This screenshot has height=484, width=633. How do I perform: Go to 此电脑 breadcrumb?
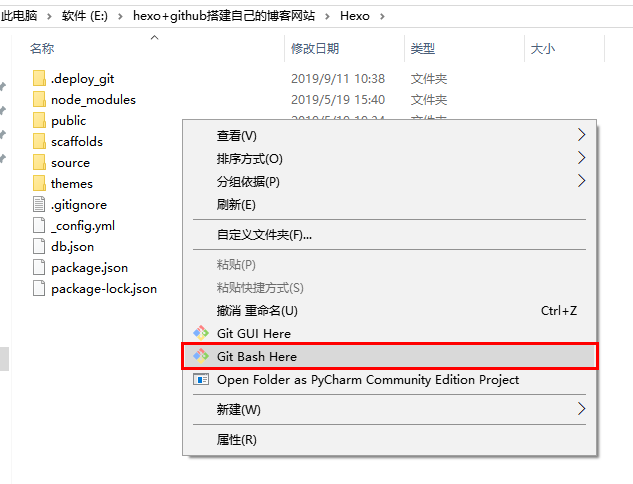pos(19,16)
